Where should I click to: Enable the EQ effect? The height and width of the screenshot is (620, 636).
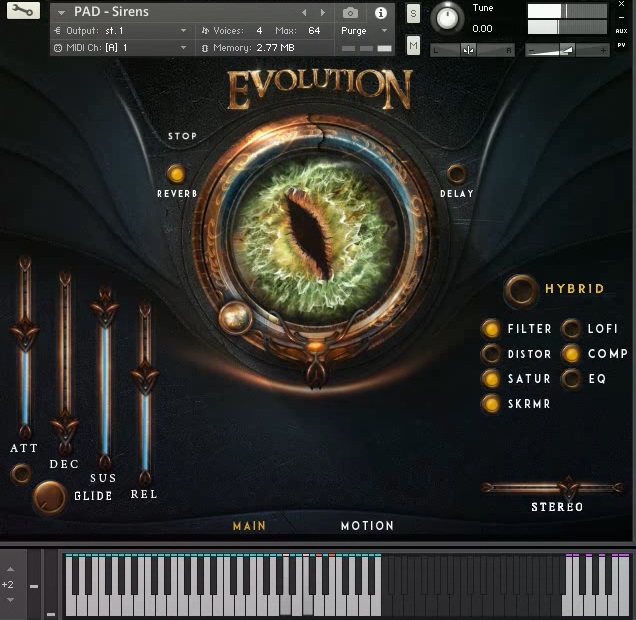572,379
